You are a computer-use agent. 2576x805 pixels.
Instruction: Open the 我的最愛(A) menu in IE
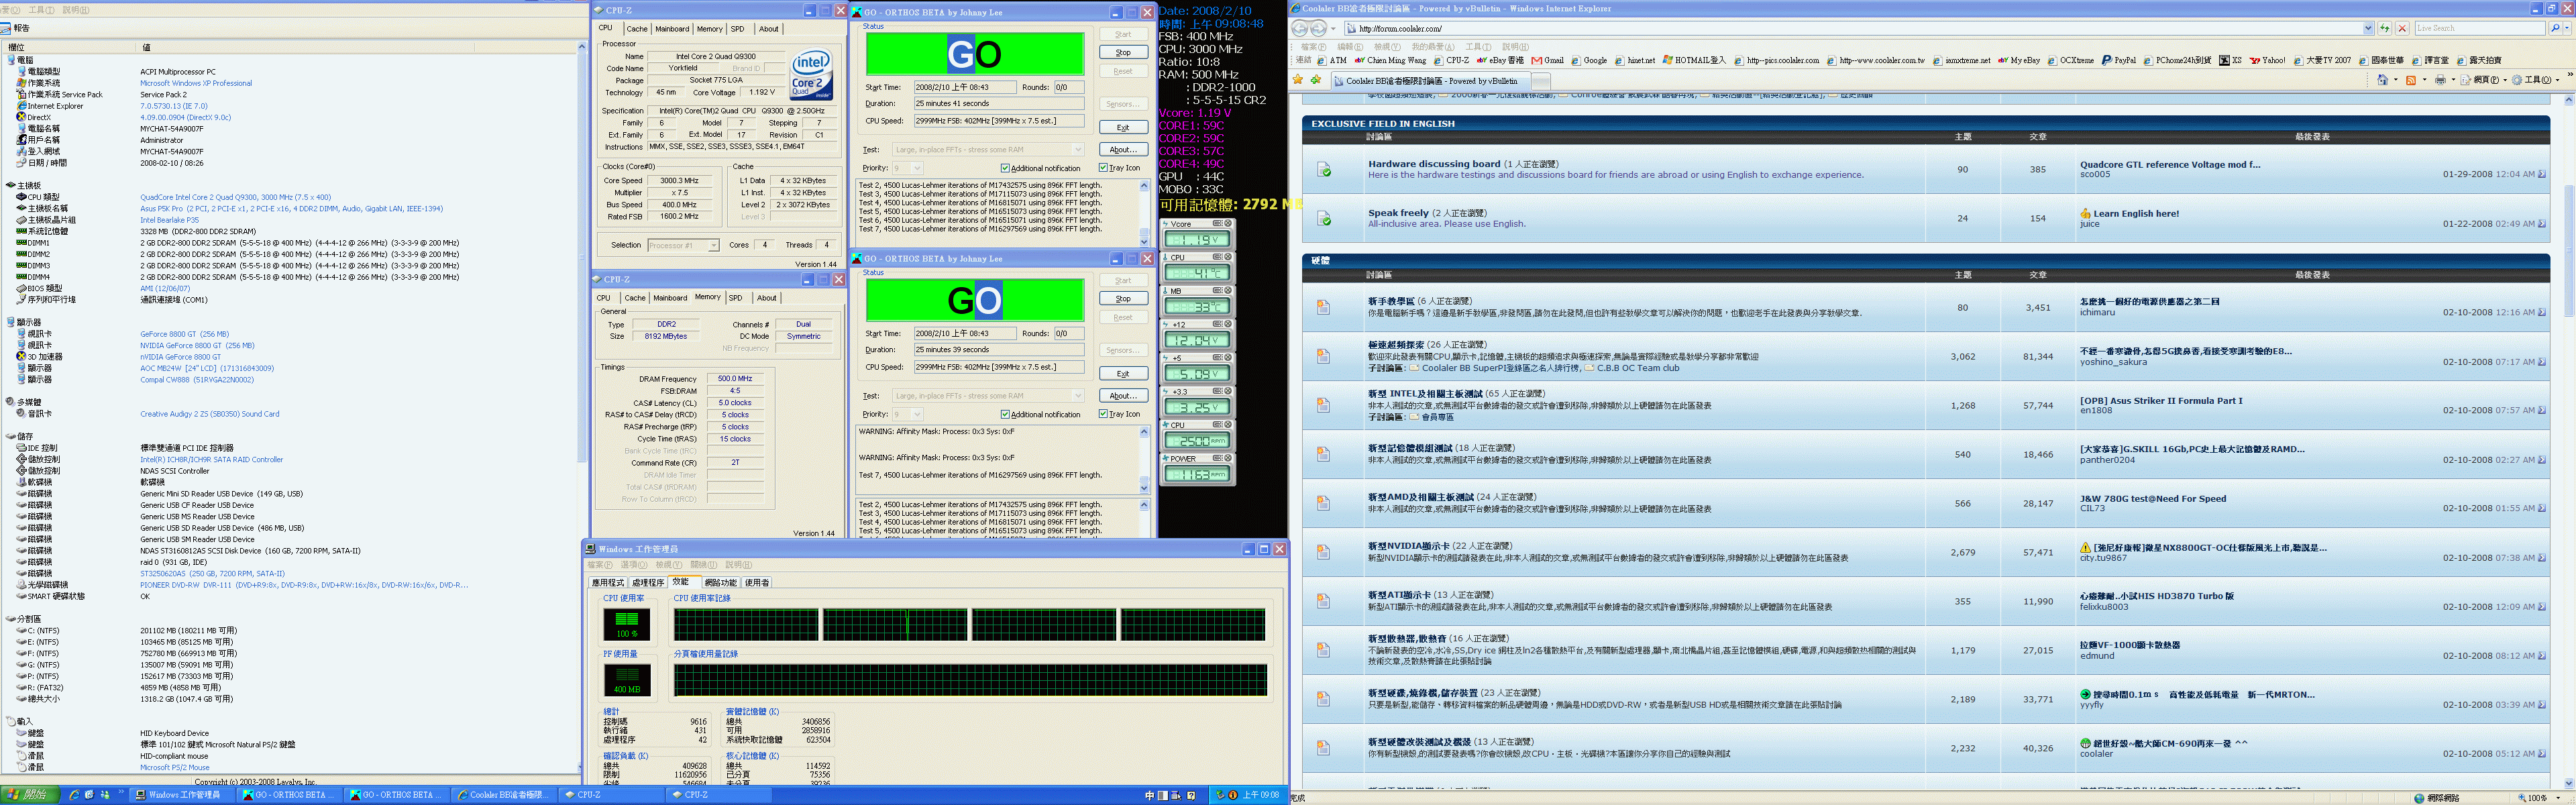pos(1433,47)
